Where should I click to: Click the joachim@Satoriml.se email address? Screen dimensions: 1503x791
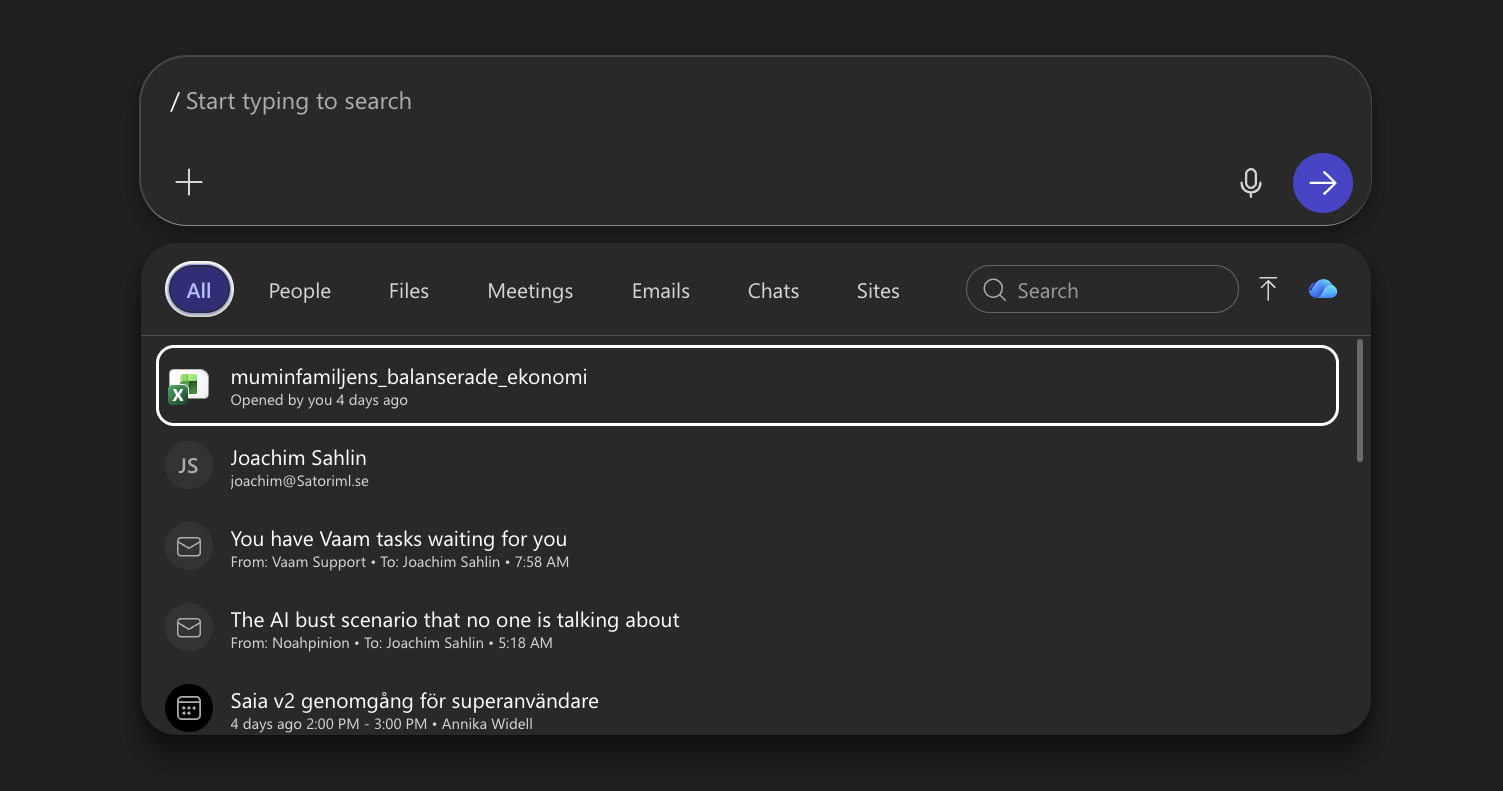pos(300,481)
